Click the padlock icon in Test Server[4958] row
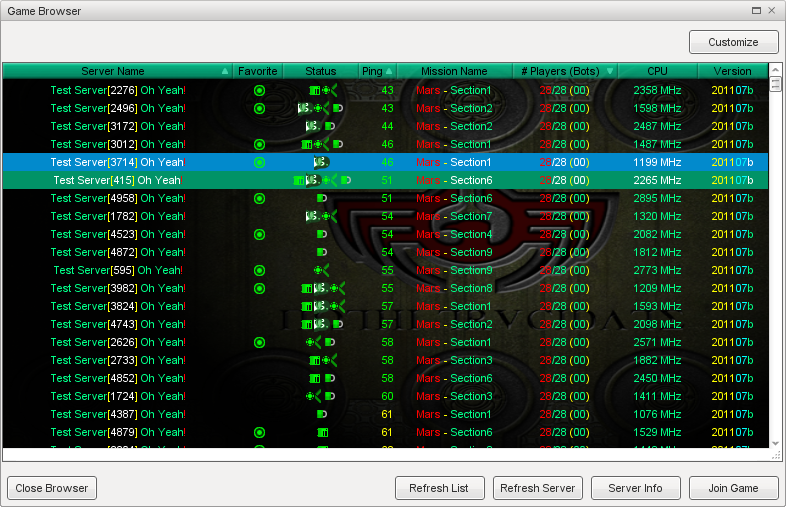 click(322, 199)
